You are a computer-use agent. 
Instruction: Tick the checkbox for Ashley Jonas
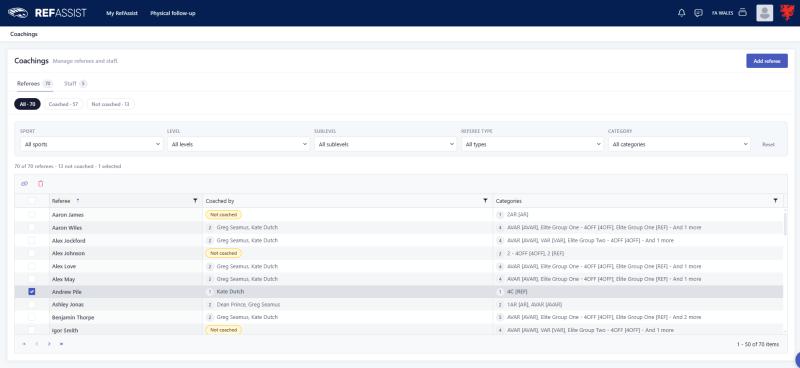click(x=32, y=305)
